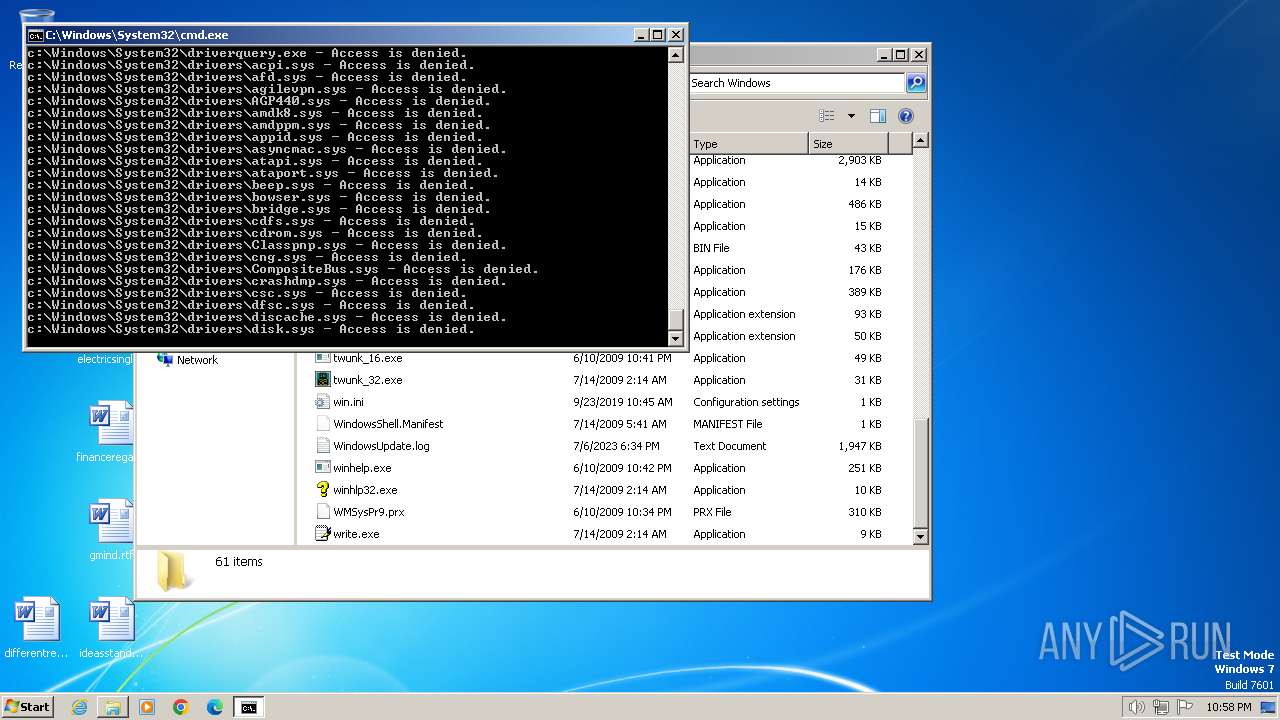Click the winhlp32.exe question mark icon
This screenshot has height=720, width=1280.
point(322,490)
